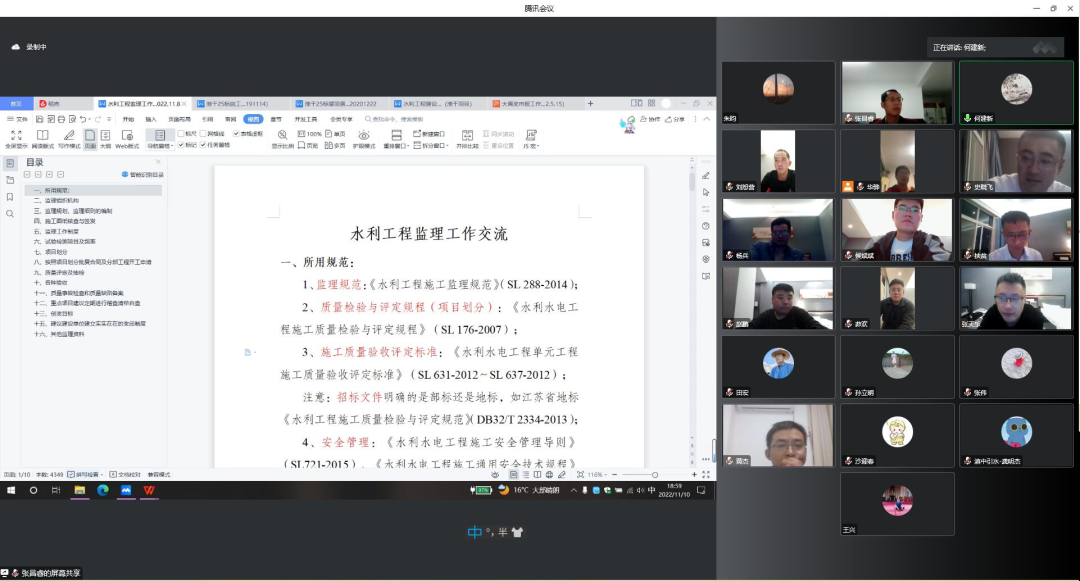The width and height of the screenshot is (1080, 581).
Task: Click the 全屏显示 fullscreen icon
Action: (x=15, y=135)
